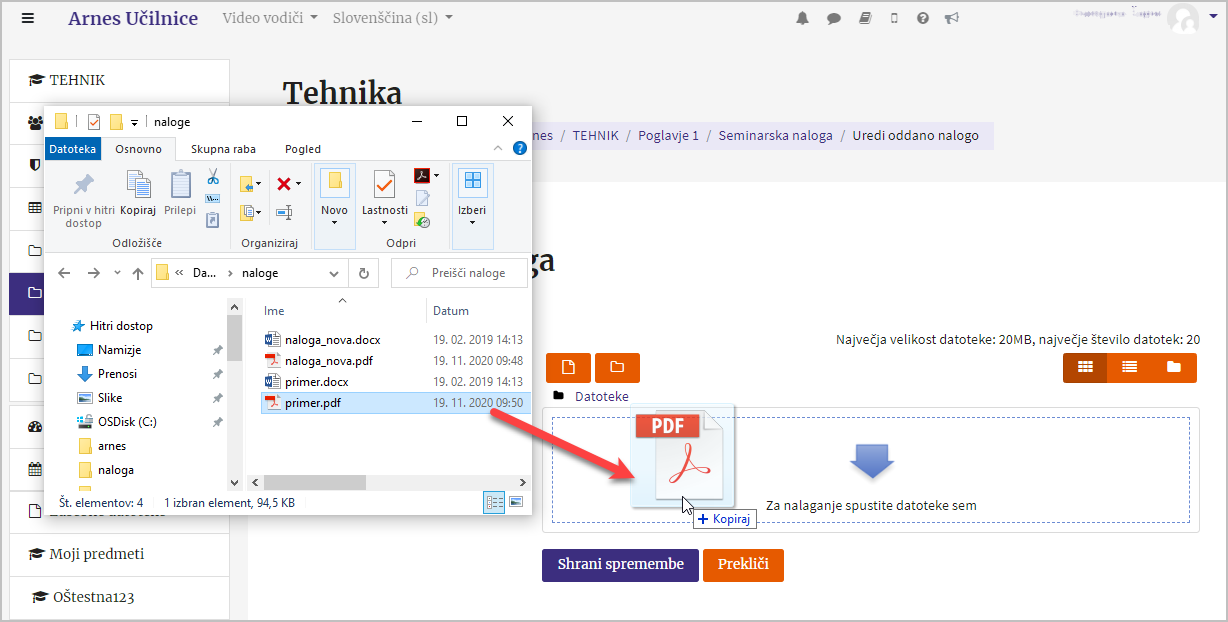This screenshot has height=622, width=1228.
Task: Click the user avatar picture
Action: click(x=1183, y=19)
